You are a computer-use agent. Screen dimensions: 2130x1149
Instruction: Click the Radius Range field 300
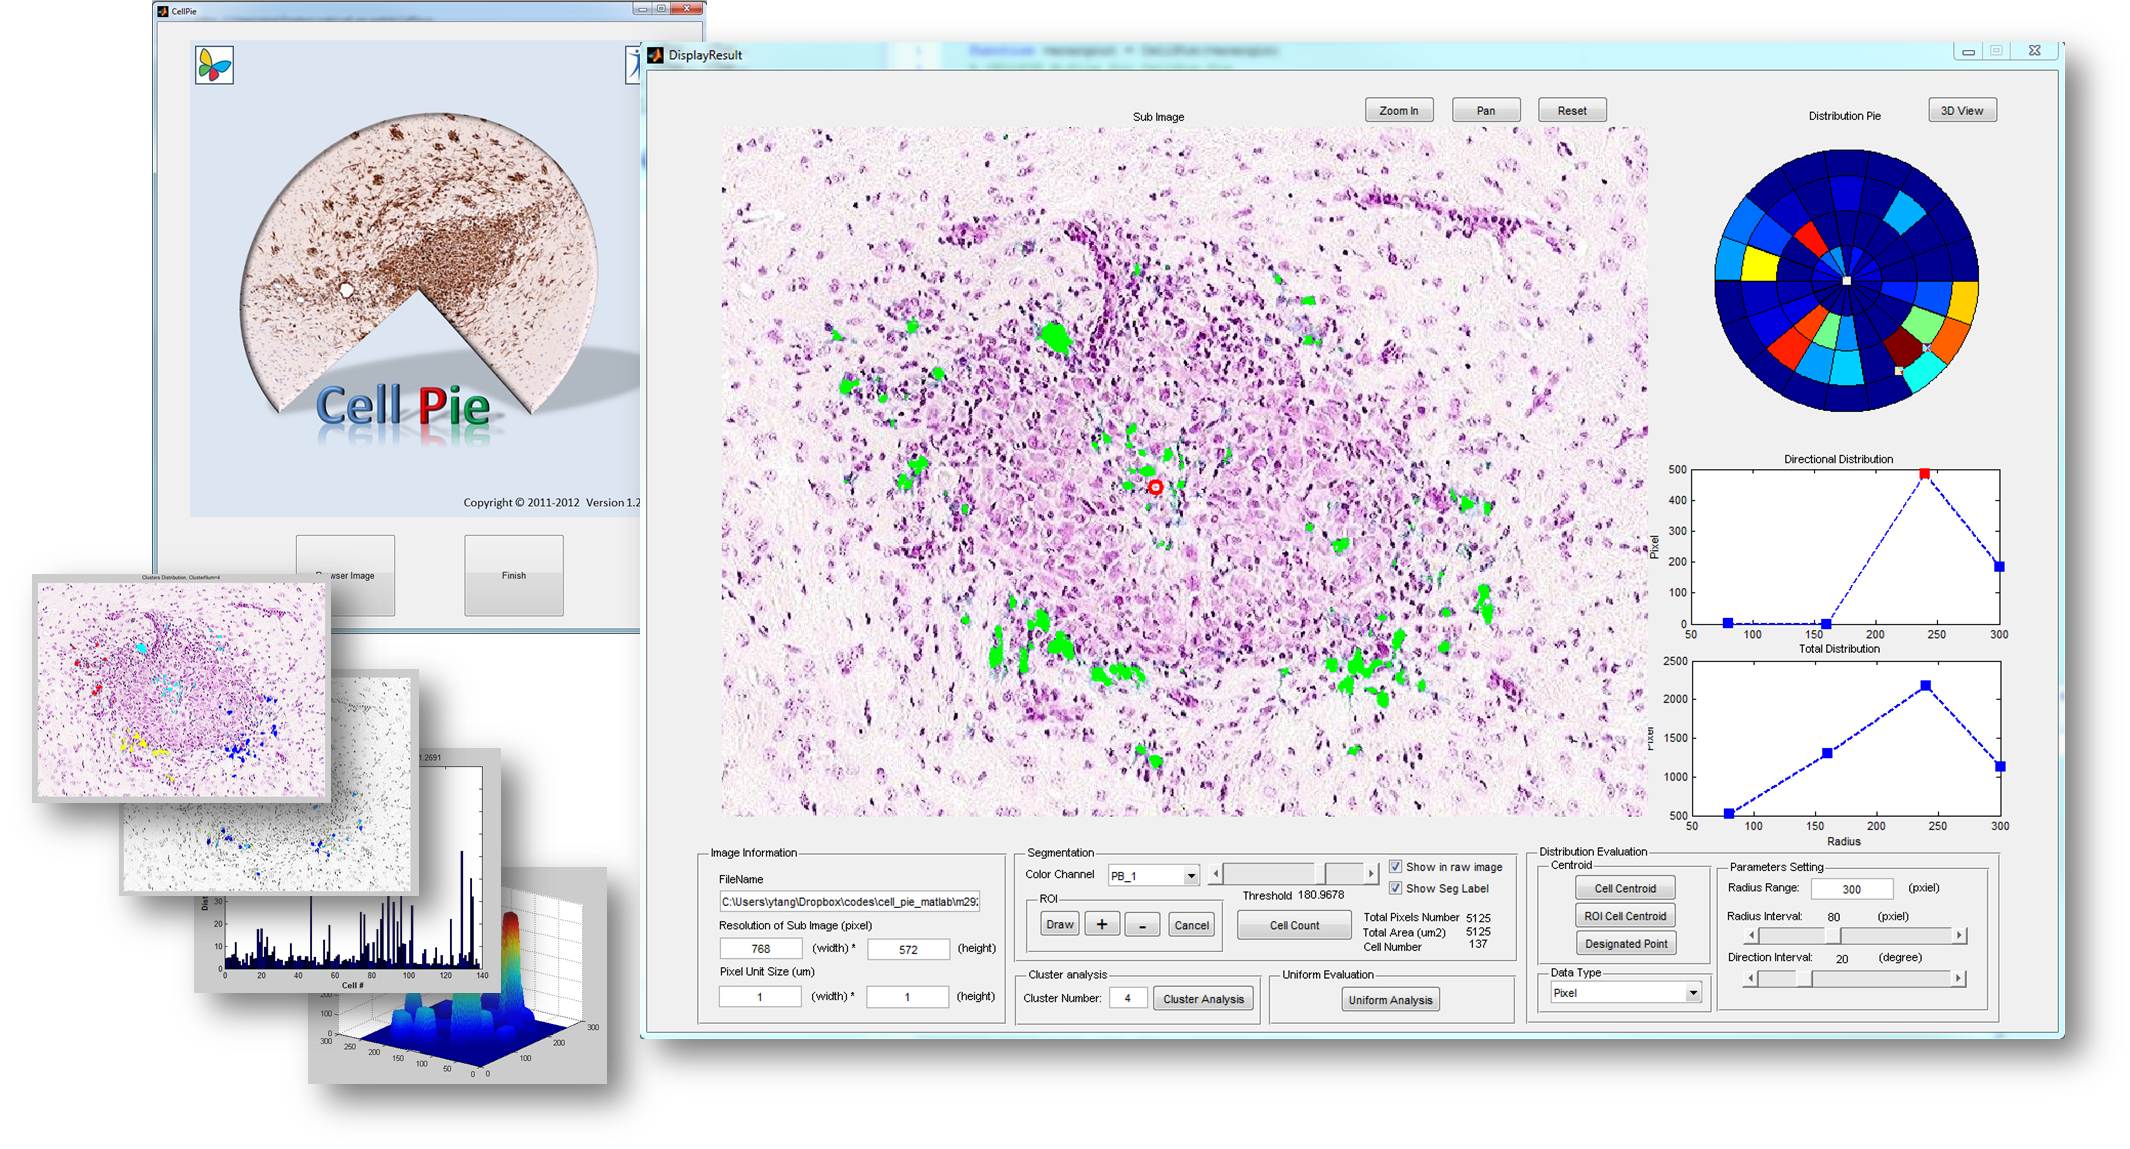[x=1852, y=889]
